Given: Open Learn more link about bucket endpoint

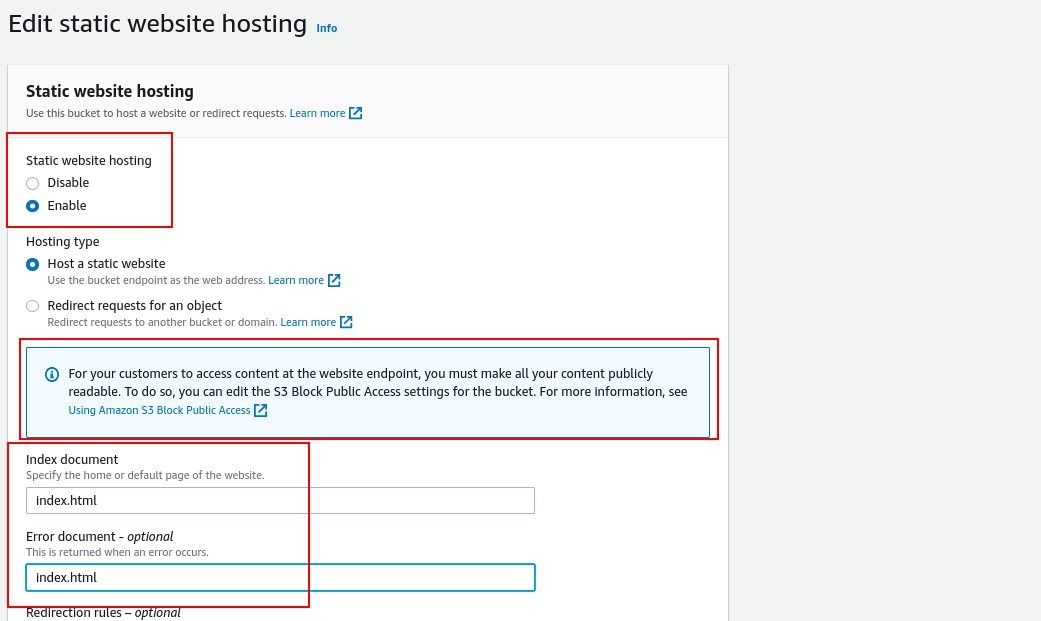Looking at the screenshot, I should tap(296, 280).
